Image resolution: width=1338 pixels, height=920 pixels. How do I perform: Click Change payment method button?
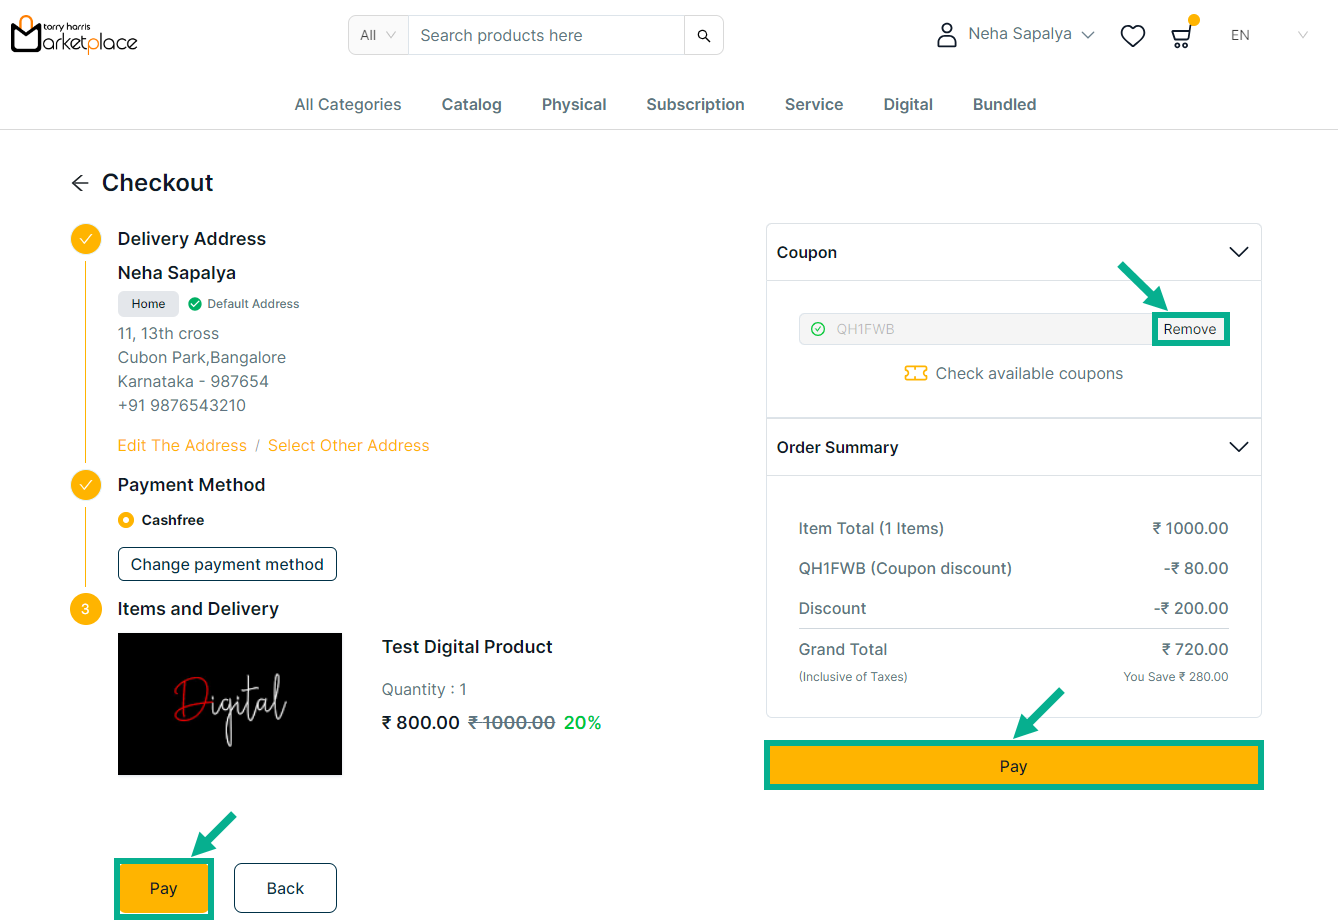[227, 564]
